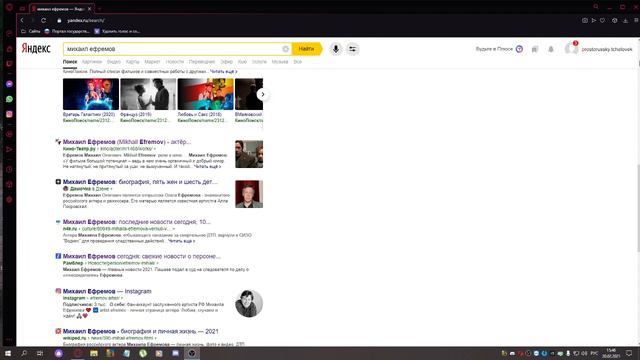Image resolution: width=640 pixels, height=360 pixels.
Task: Switch to Видео search tab
Action: tap(114, 62)
